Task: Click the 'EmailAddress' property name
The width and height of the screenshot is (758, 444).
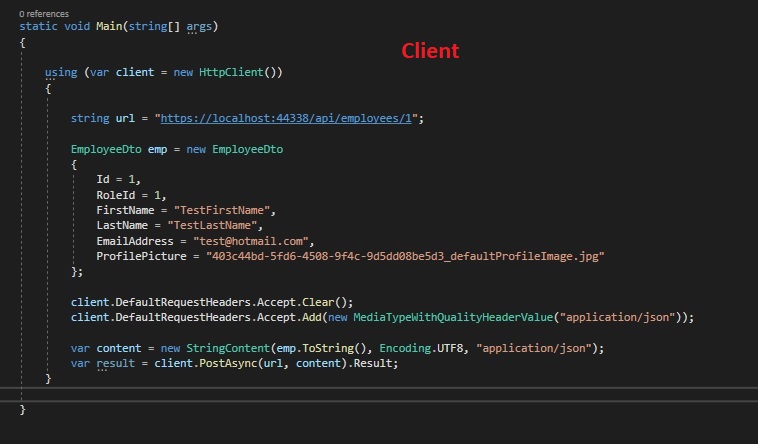Action: pyautogui.click(x=135, y=241)
